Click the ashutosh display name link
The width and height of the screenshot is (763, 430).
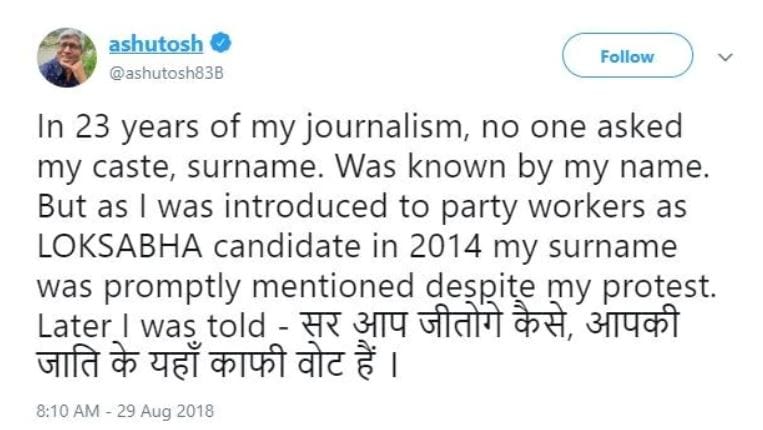(x=155, y=43)
